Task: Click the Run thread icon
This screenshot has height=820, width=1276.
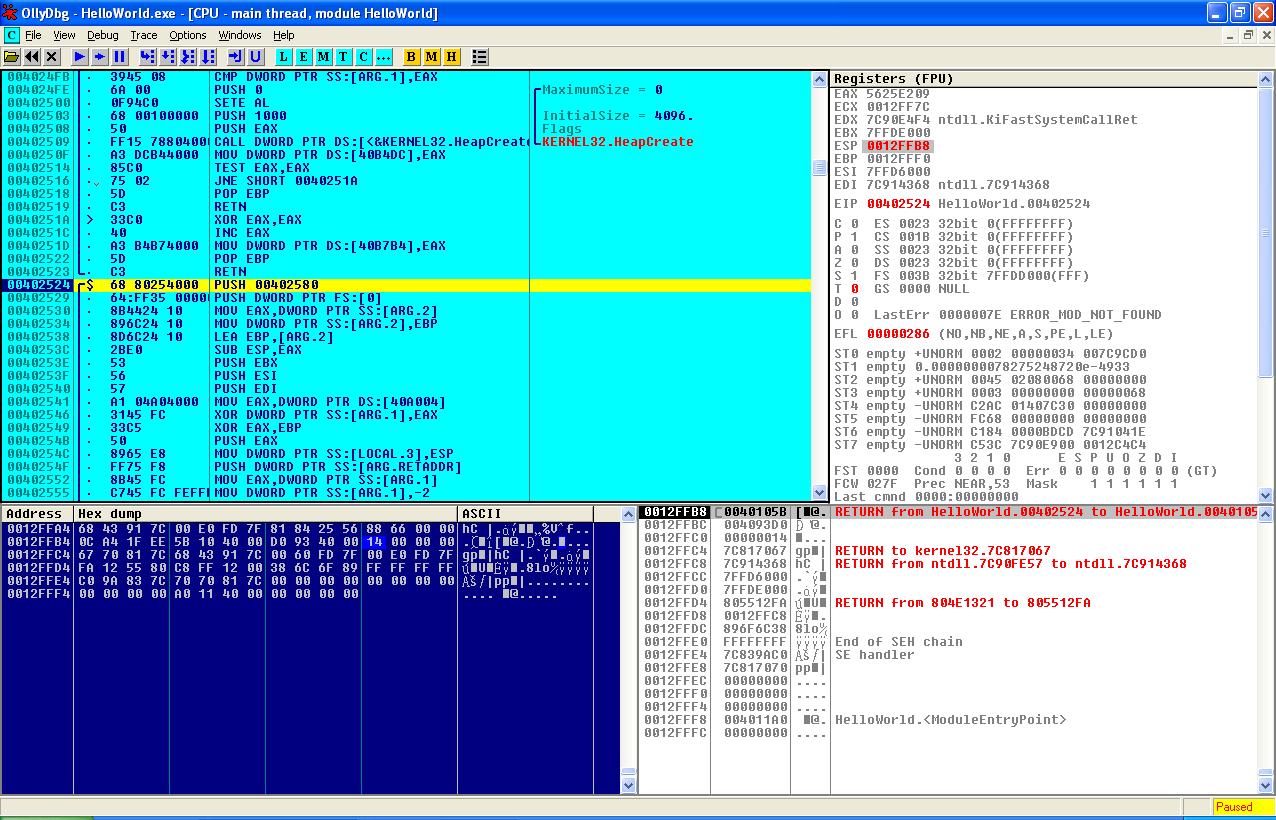Action: click(100, 57)
